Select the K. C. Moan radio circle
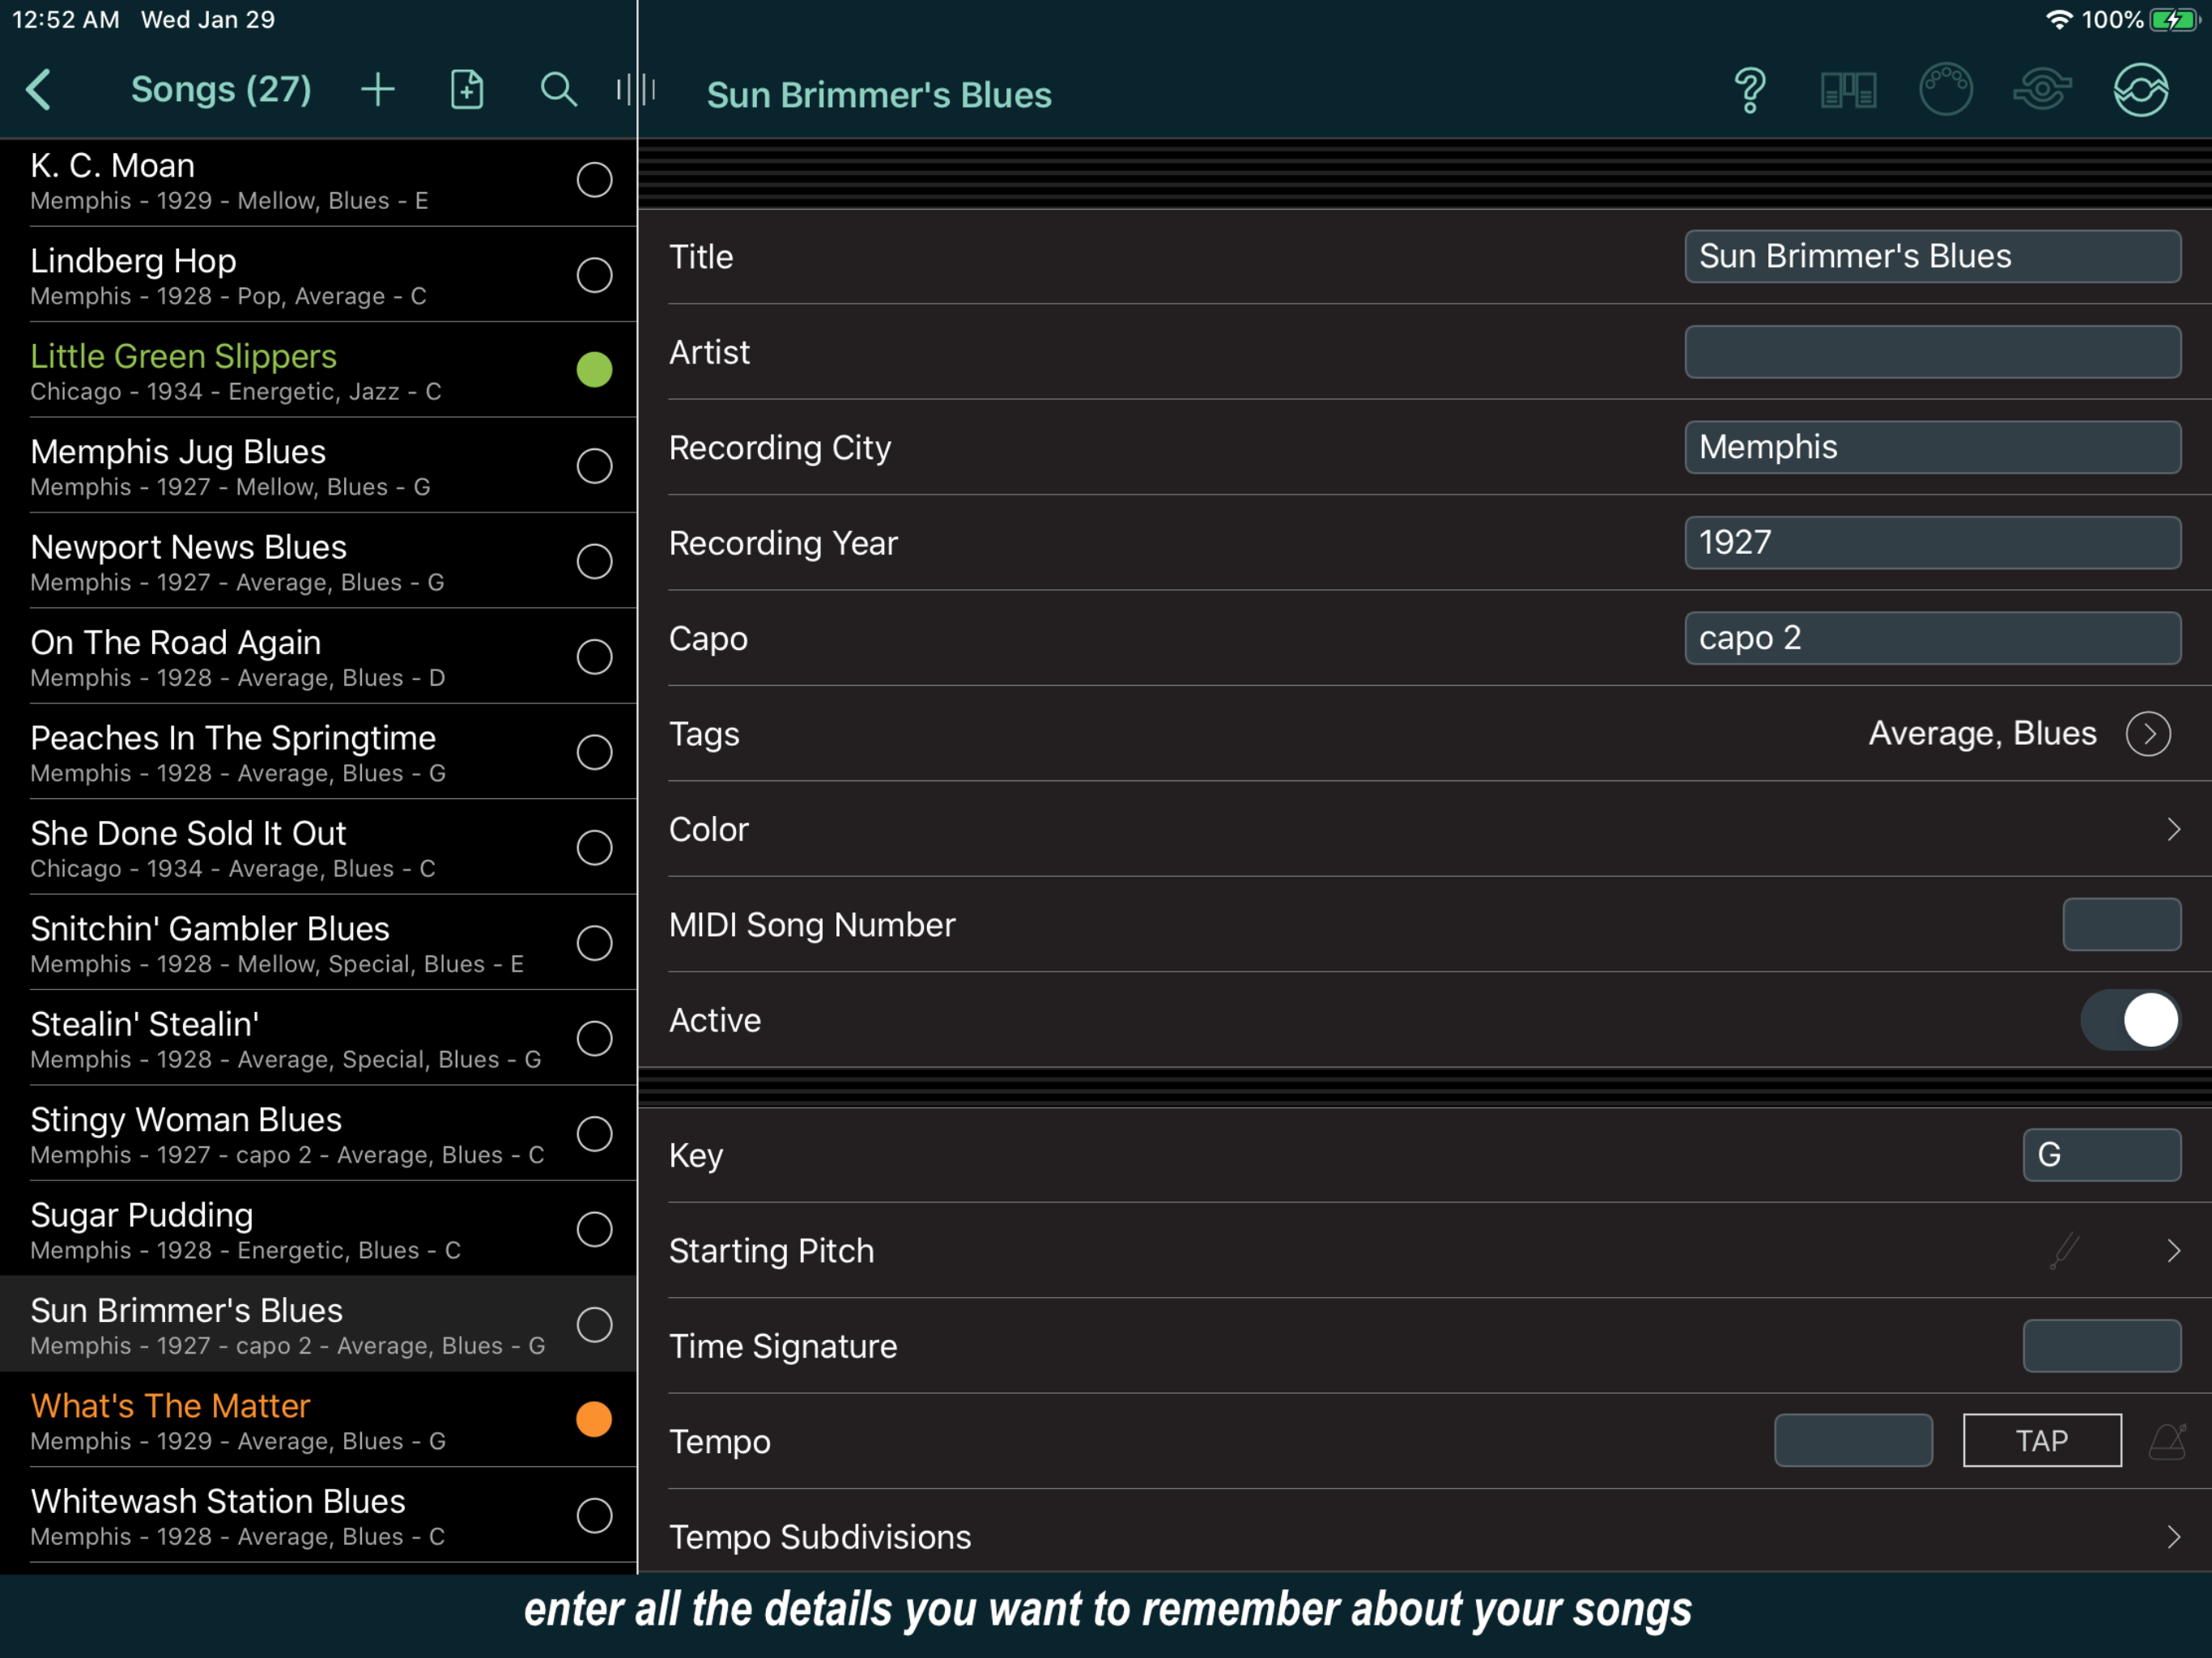 click(x=594, y=180)
